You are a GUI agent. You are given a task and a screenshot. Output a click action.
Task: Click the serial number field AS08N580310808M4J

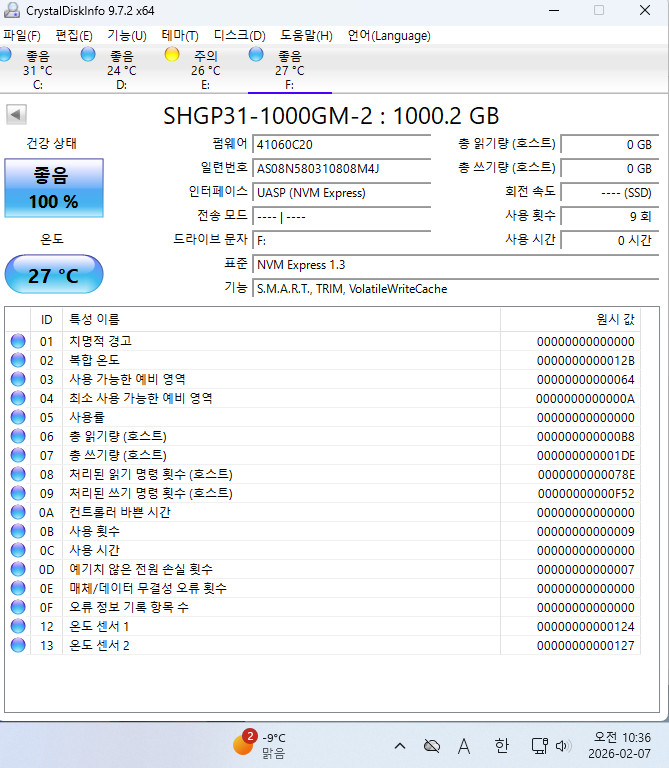tap(341, 168)
